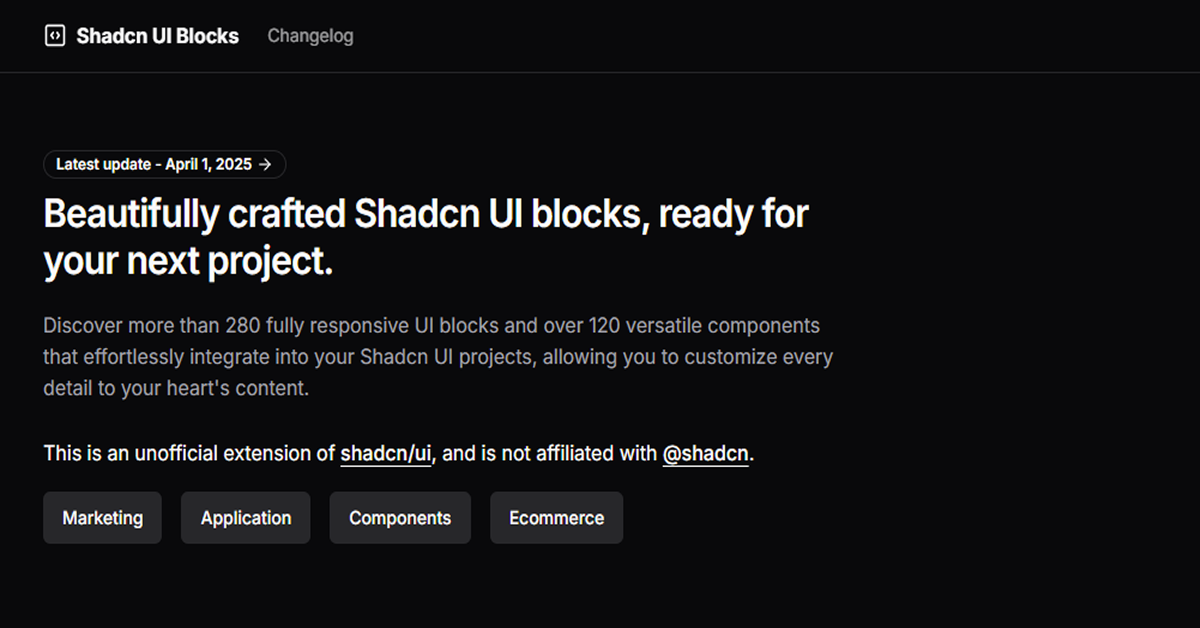This screenshot has width=1200, height=628.
Task: Select the Marketing category
Action: click(x=102, y=517)
